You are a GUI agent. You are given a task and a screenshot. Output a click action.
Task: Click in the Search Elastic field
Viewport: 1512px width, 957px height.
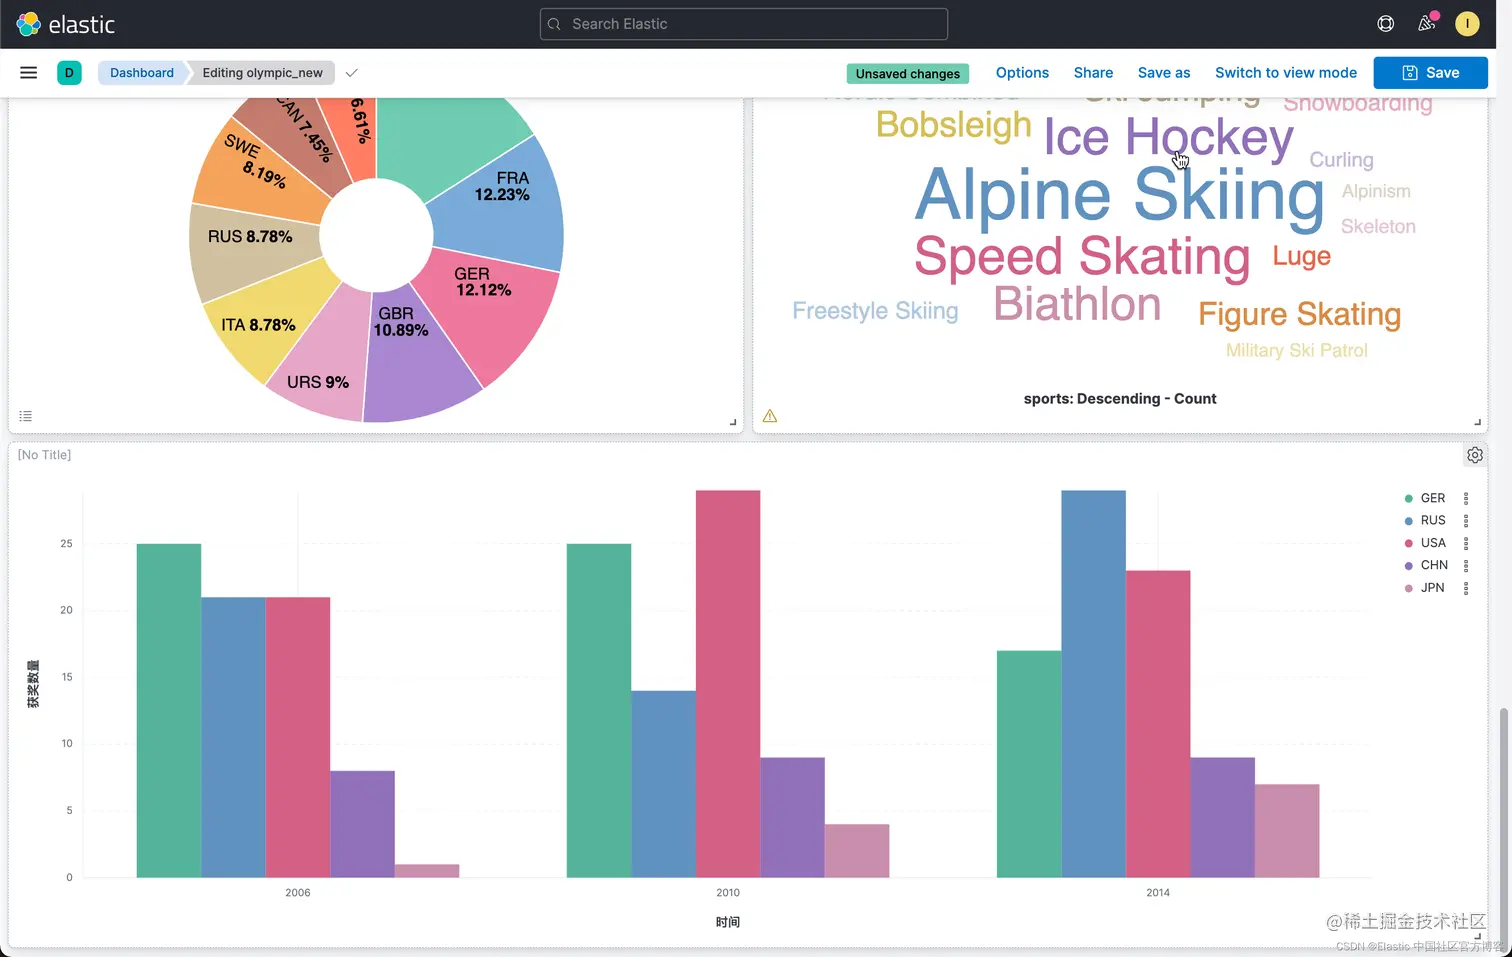744,24
